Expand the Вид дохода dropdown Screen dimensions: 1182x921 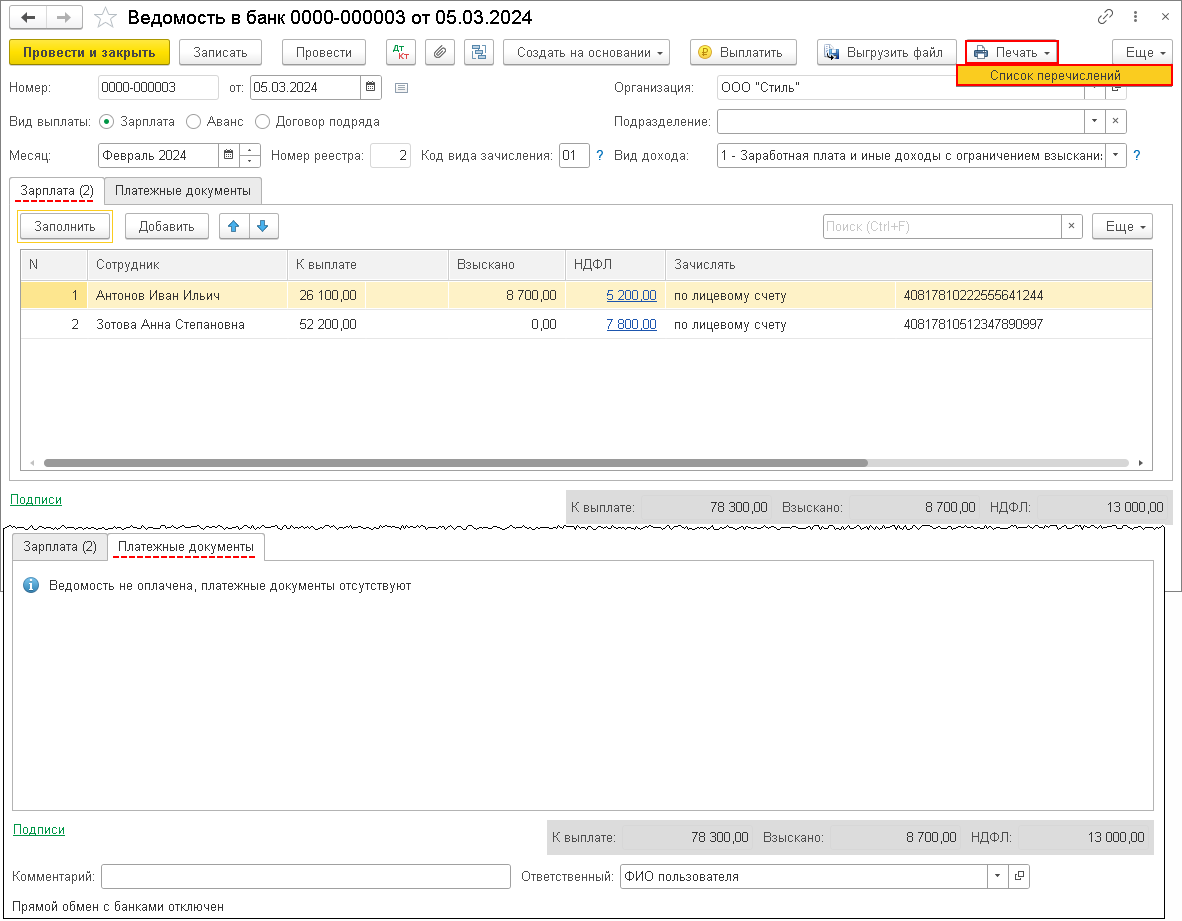1116,155
